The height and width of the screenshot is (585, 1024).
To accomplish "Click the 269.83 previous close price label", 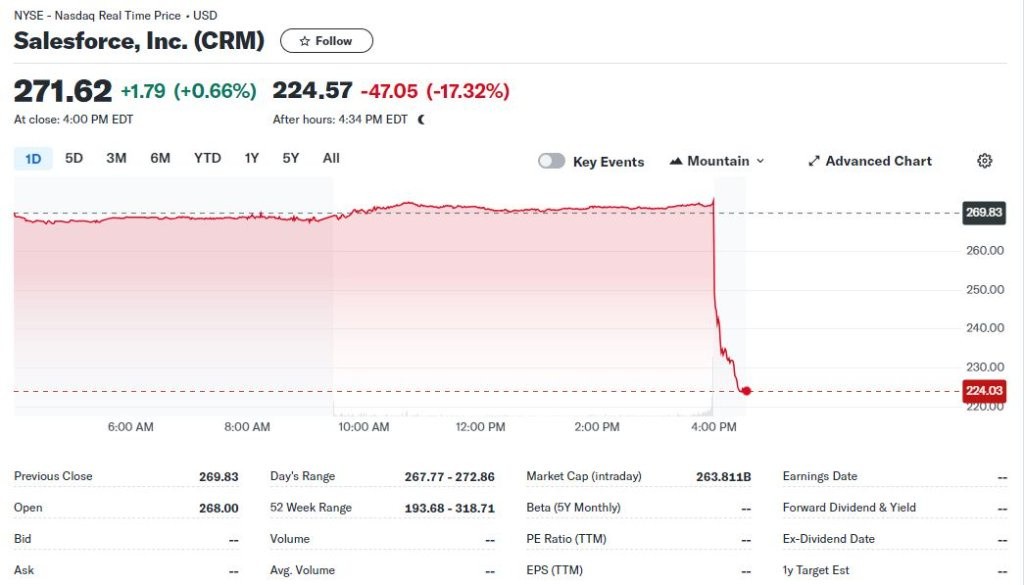I will click(983, 212).
